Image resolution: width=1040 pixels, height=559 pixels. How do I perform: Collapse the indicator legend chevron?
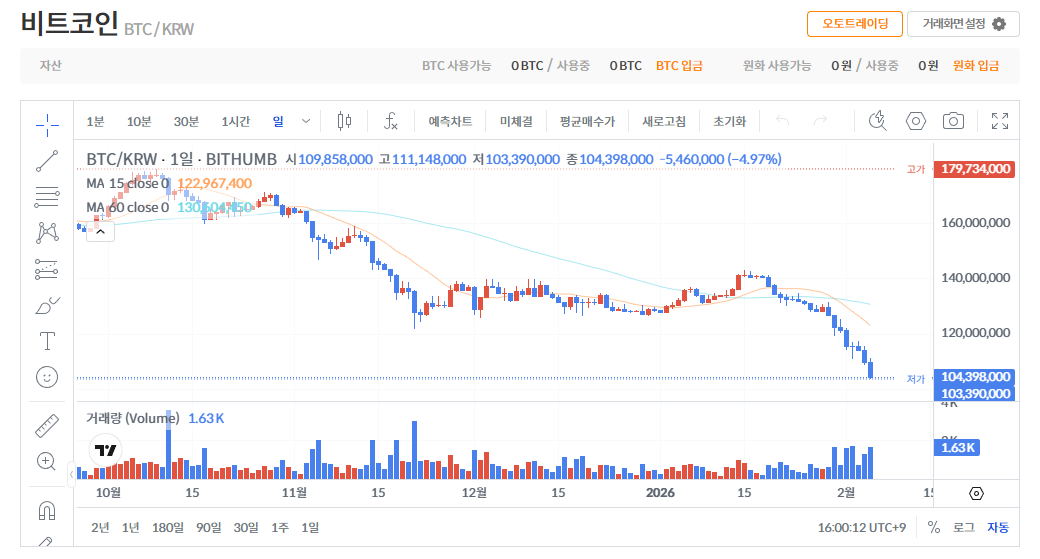click(x=102, y=232)
